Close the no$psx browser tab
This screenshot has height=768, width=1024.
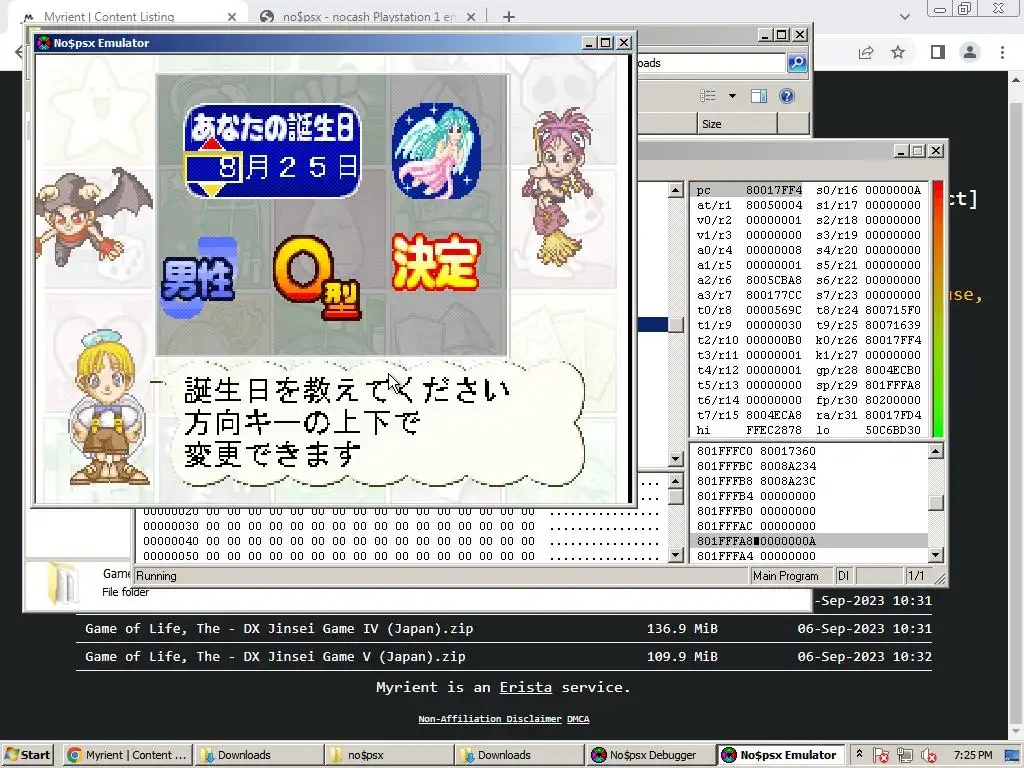pyautogui.click(x=471, y=17)
